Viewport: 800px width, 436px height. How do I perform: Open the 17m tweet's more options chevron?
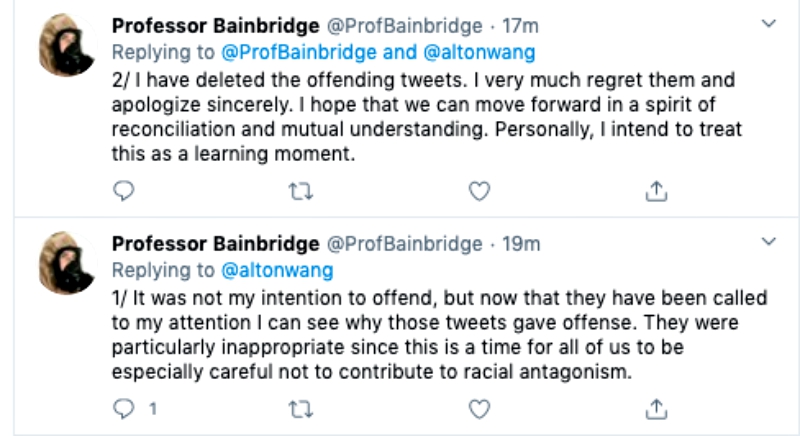(767, 23)
